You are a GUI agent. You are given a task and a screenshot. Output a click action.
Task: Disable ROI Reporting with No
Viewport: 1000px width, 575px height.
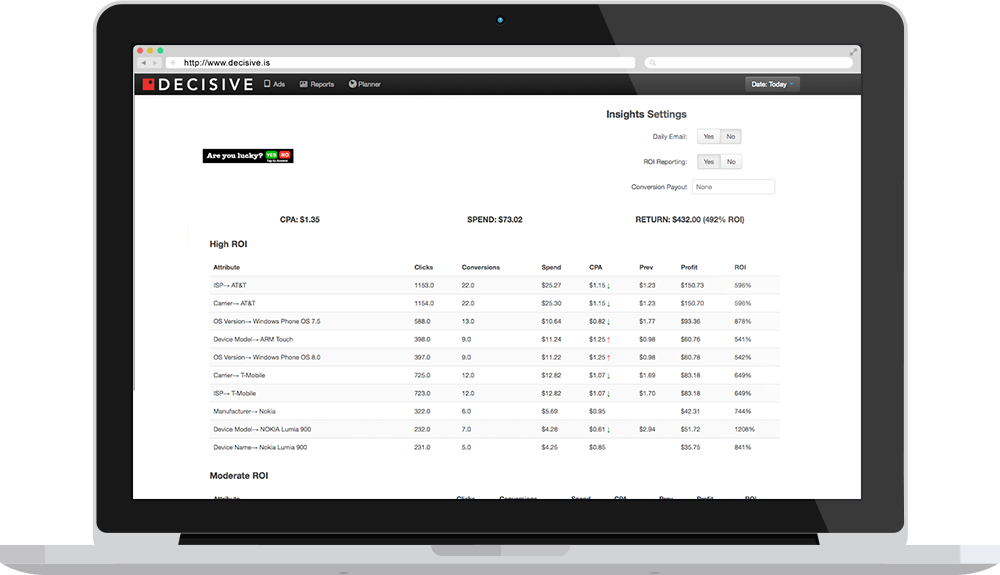[731, 162]
